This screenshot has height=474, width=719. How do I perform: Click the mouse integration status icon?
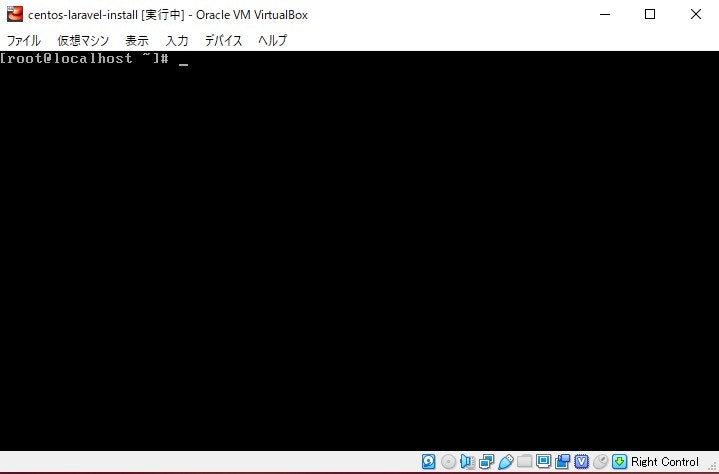pyautogui.click(x=600, y=461)
